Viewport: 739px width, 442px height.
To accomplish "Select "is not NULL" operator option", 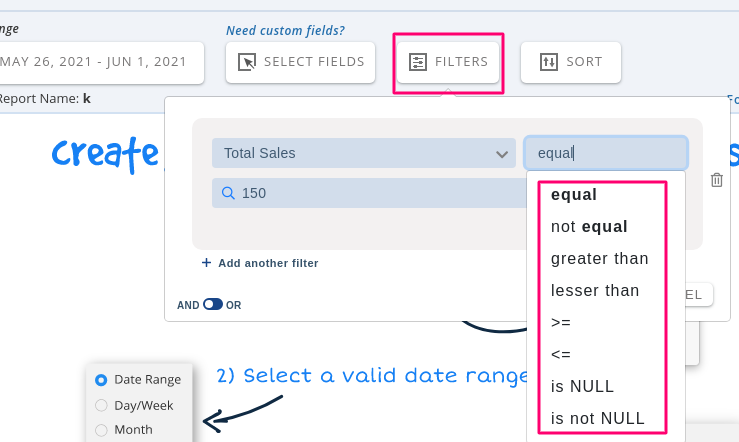I will (597, 418).
